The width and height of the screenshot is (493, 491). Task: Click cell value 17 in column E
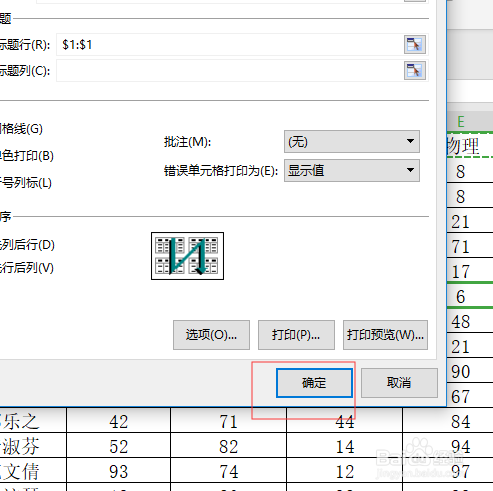[470, 271]
